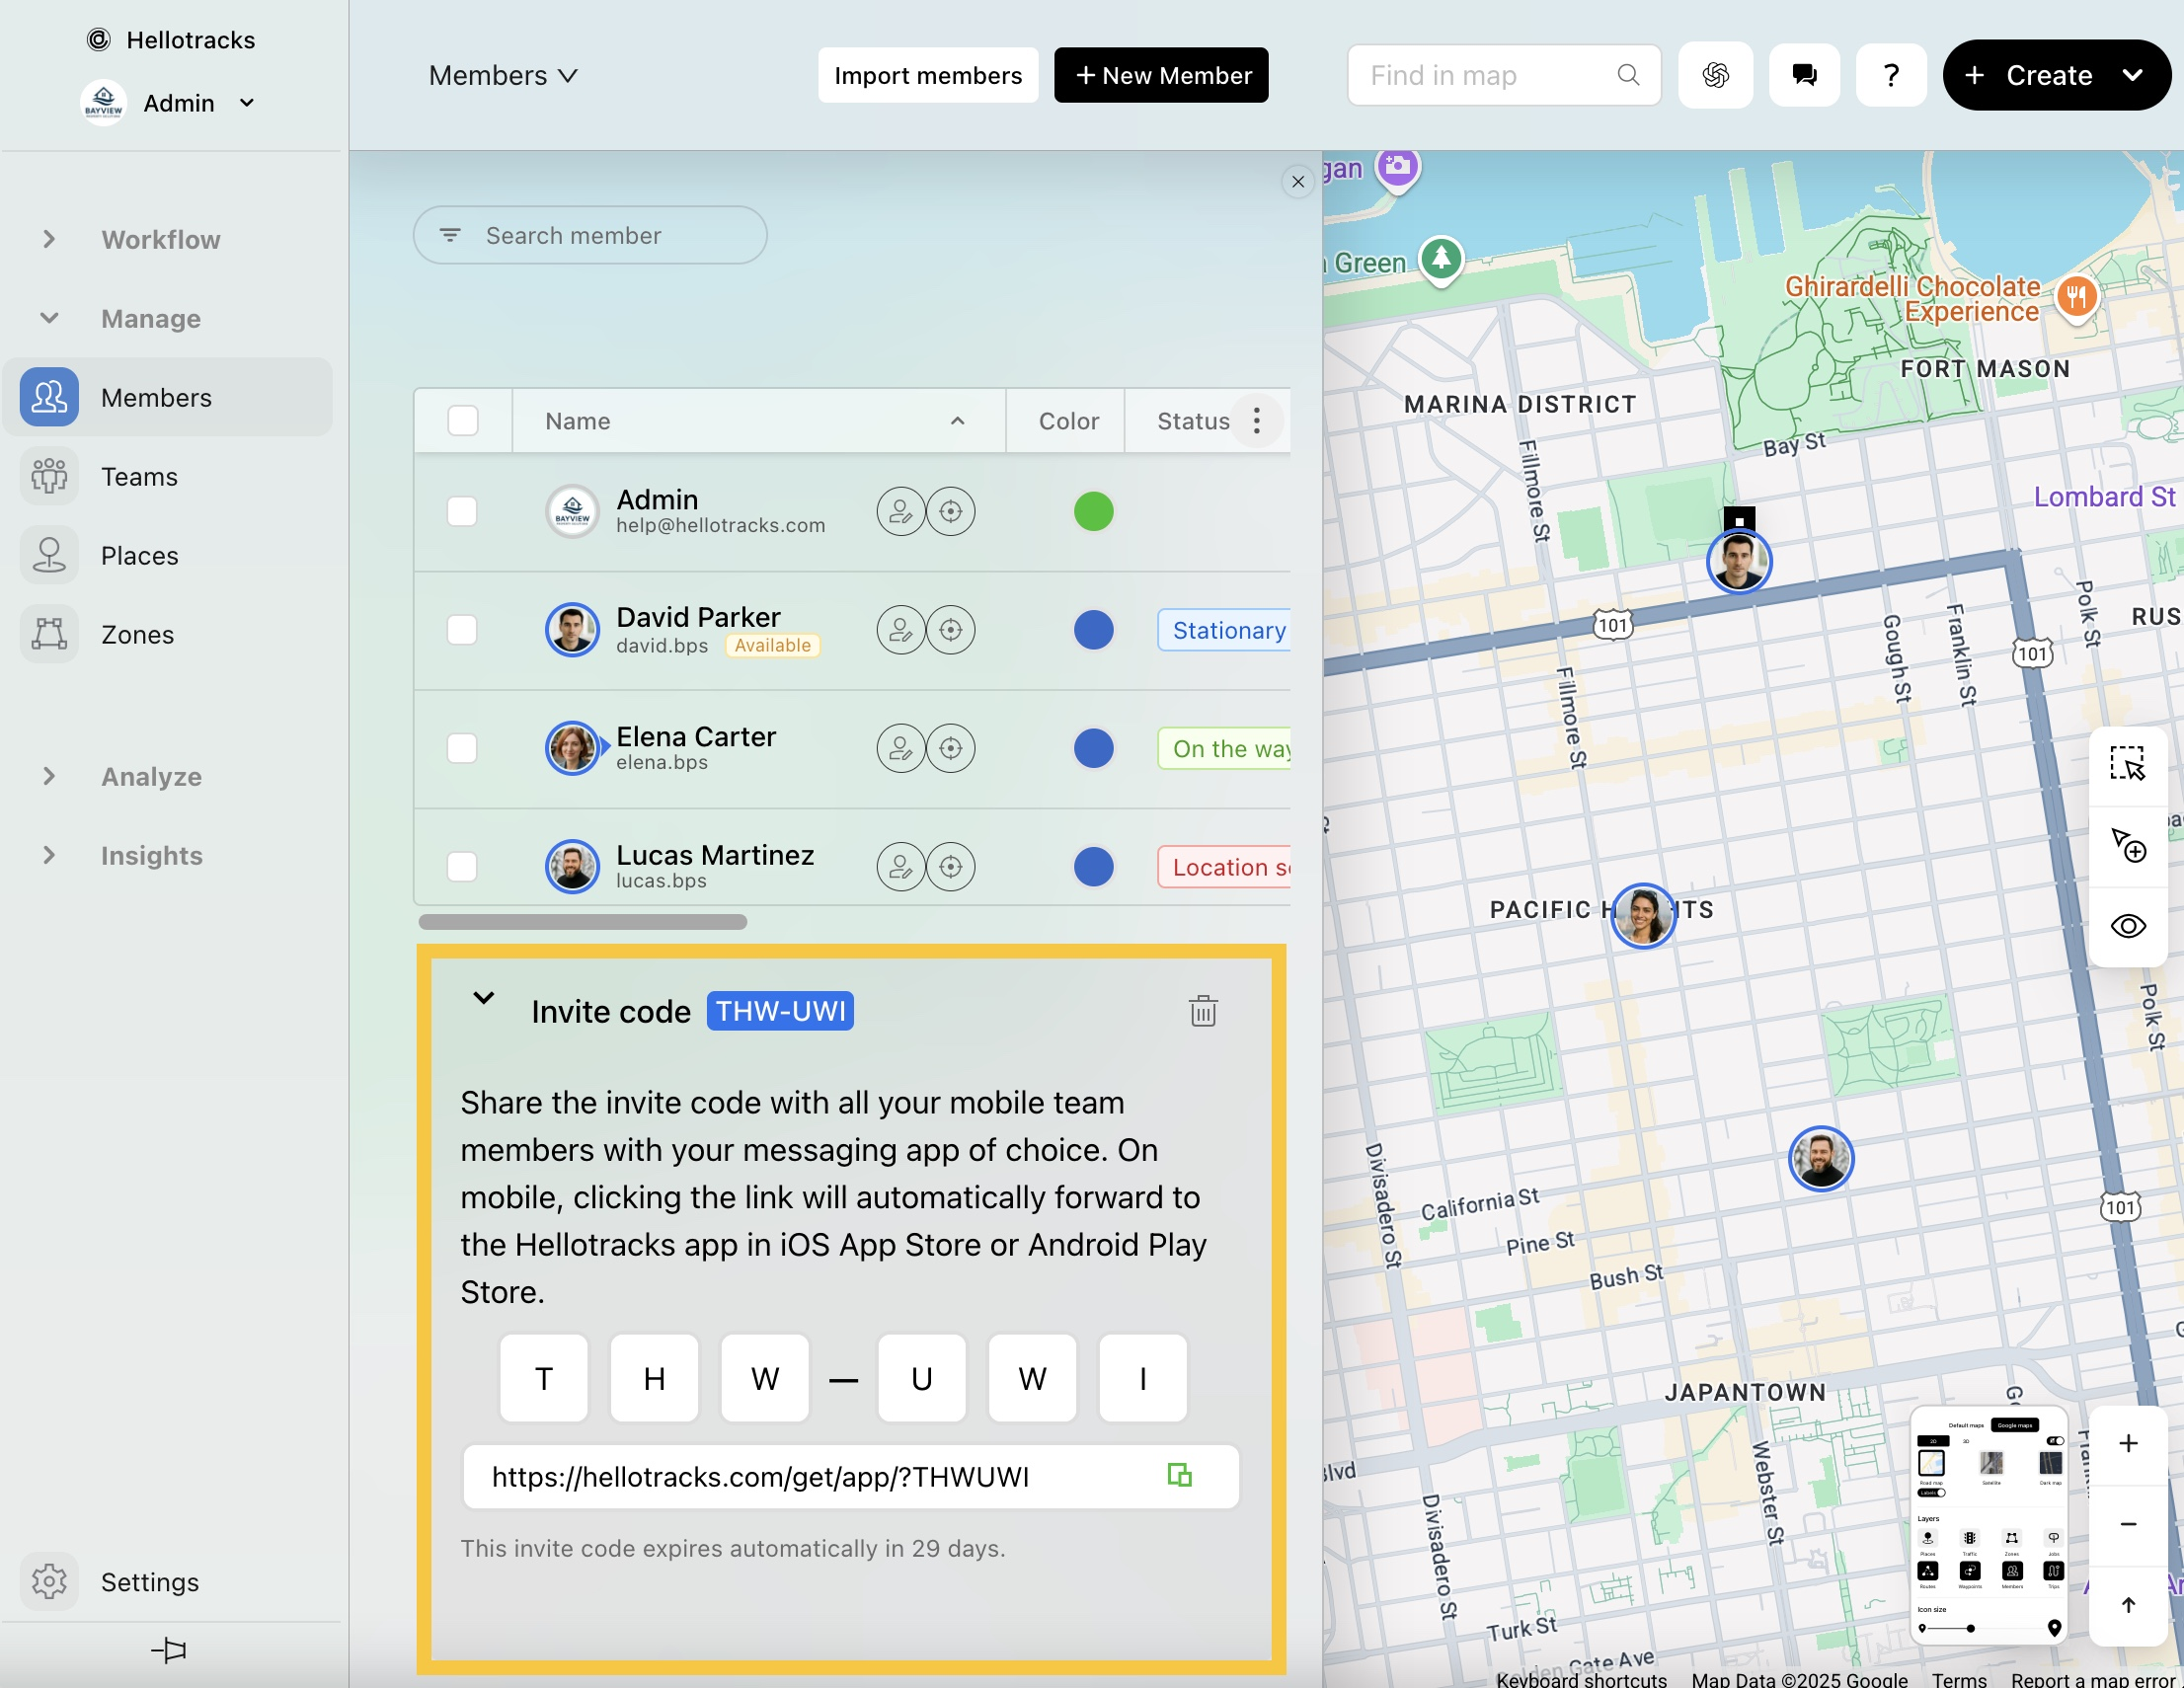
Task: Copy the invite link with copy icon
Action: coord(1180,1475)
